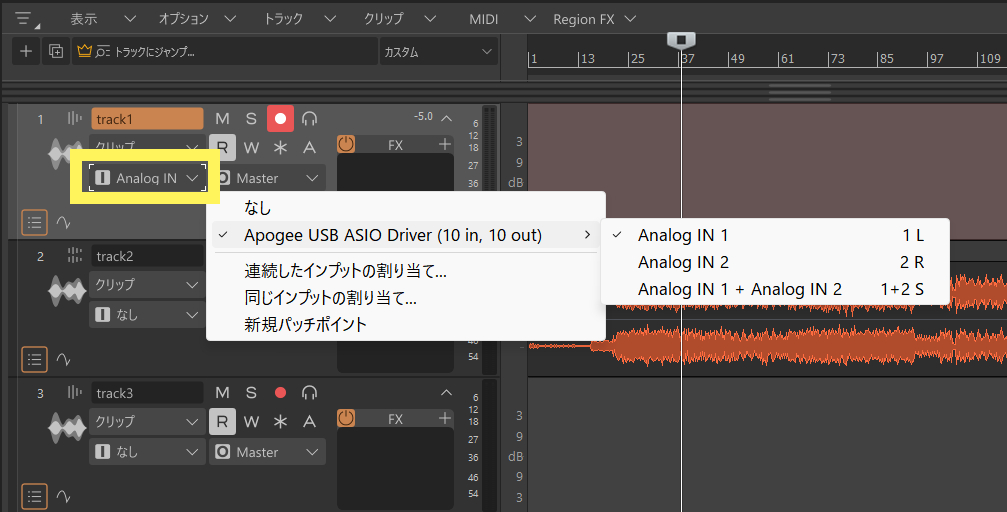Open the MIDI menu

click(502, 19)
